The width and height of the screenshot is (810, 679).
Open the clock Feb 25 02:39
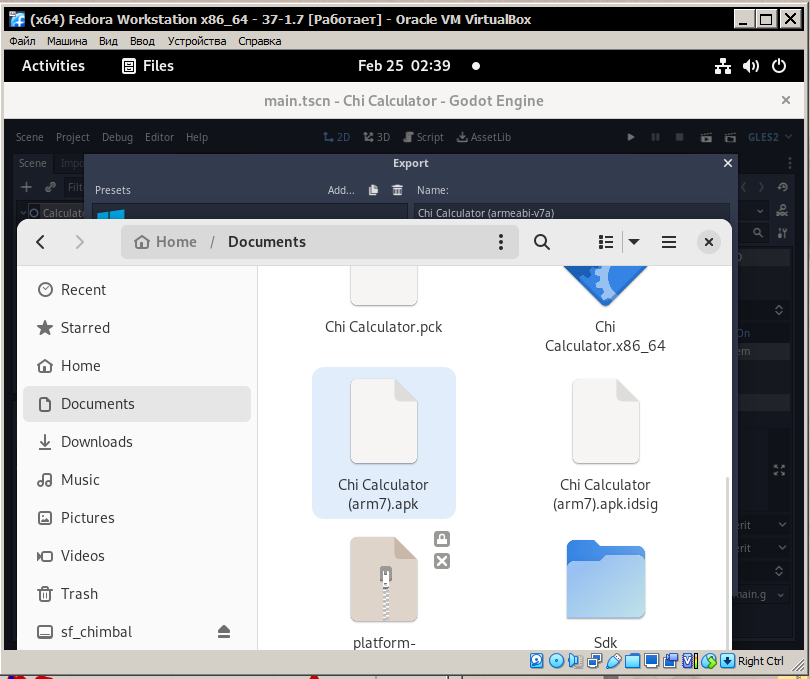pyautogui.click(x=404, y=66)
